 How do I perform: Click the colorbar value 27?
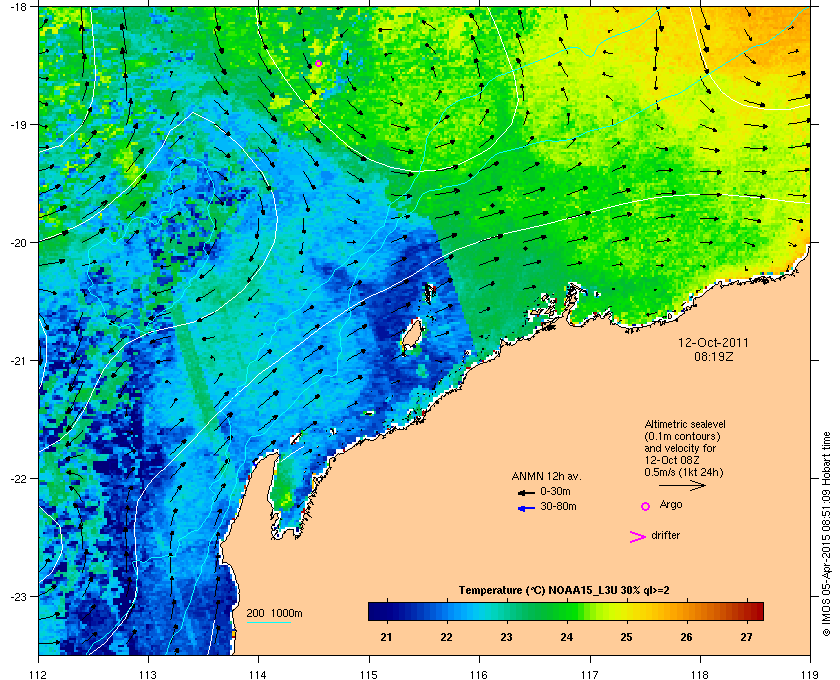click(x=746, y=637)
